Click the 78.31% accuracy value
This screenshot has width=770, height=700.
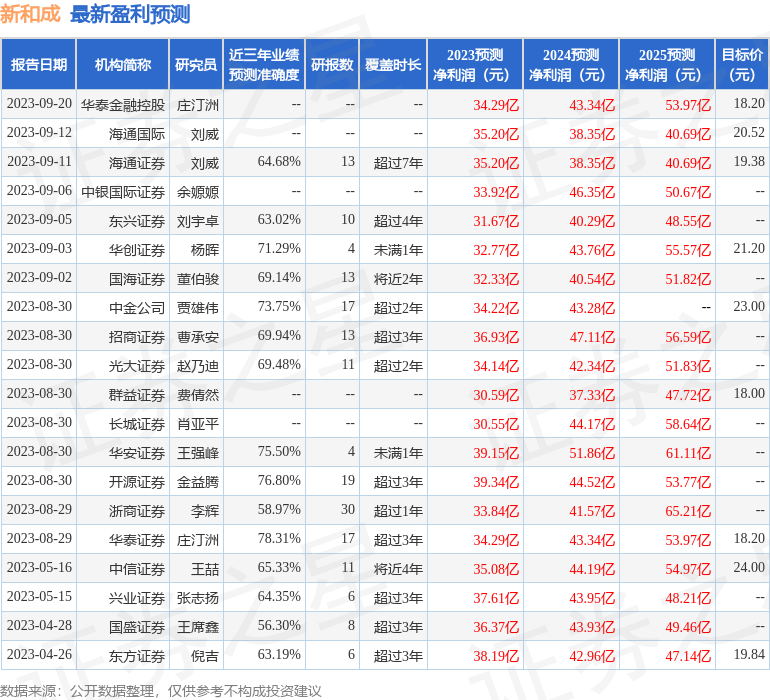279,538
